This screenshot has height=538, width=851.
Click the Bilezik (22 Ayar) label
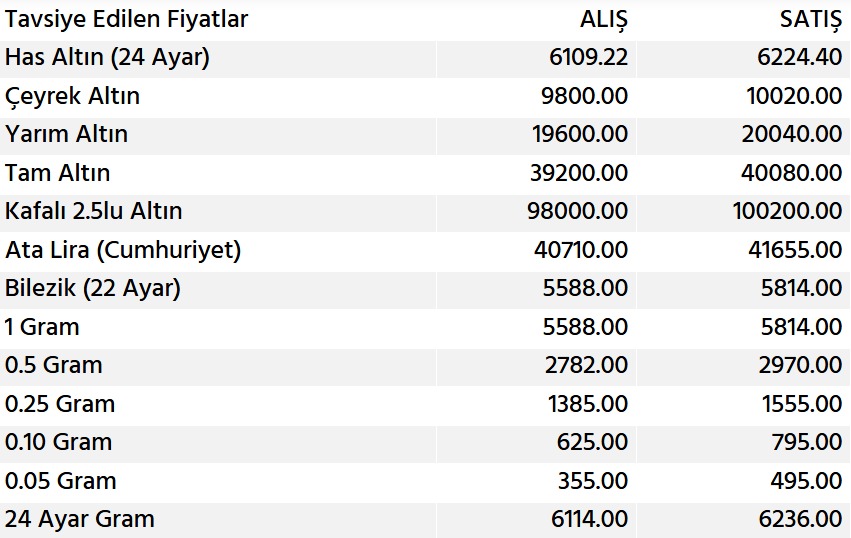pyautogui.click(x=92, y=288)
